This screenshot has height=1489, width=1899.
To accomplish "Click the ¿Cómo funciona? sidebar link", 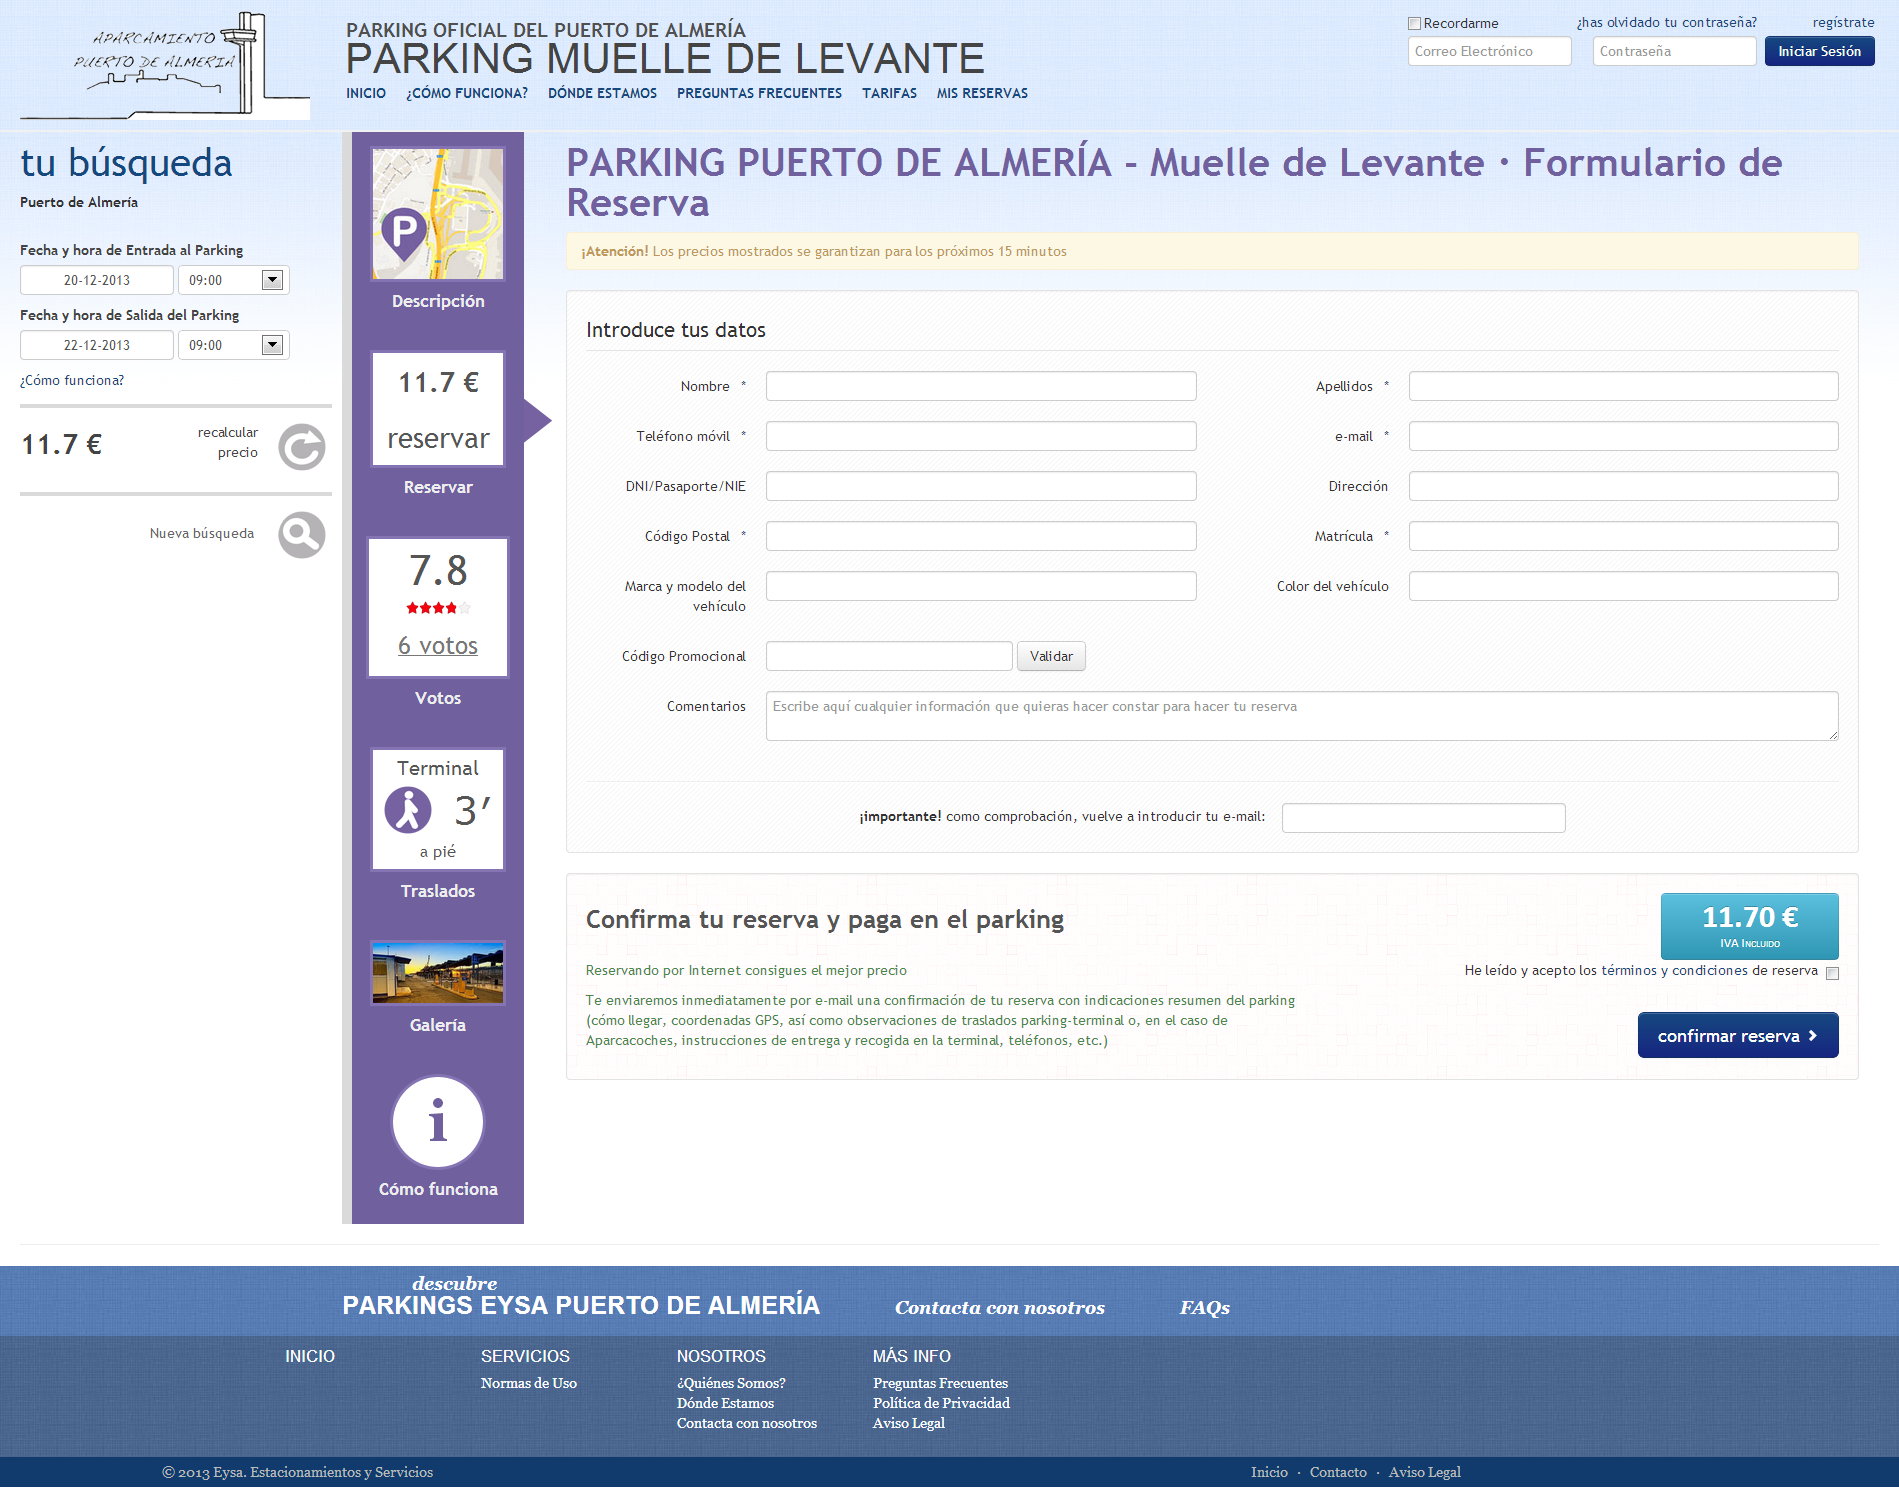I will pos(72,380).
